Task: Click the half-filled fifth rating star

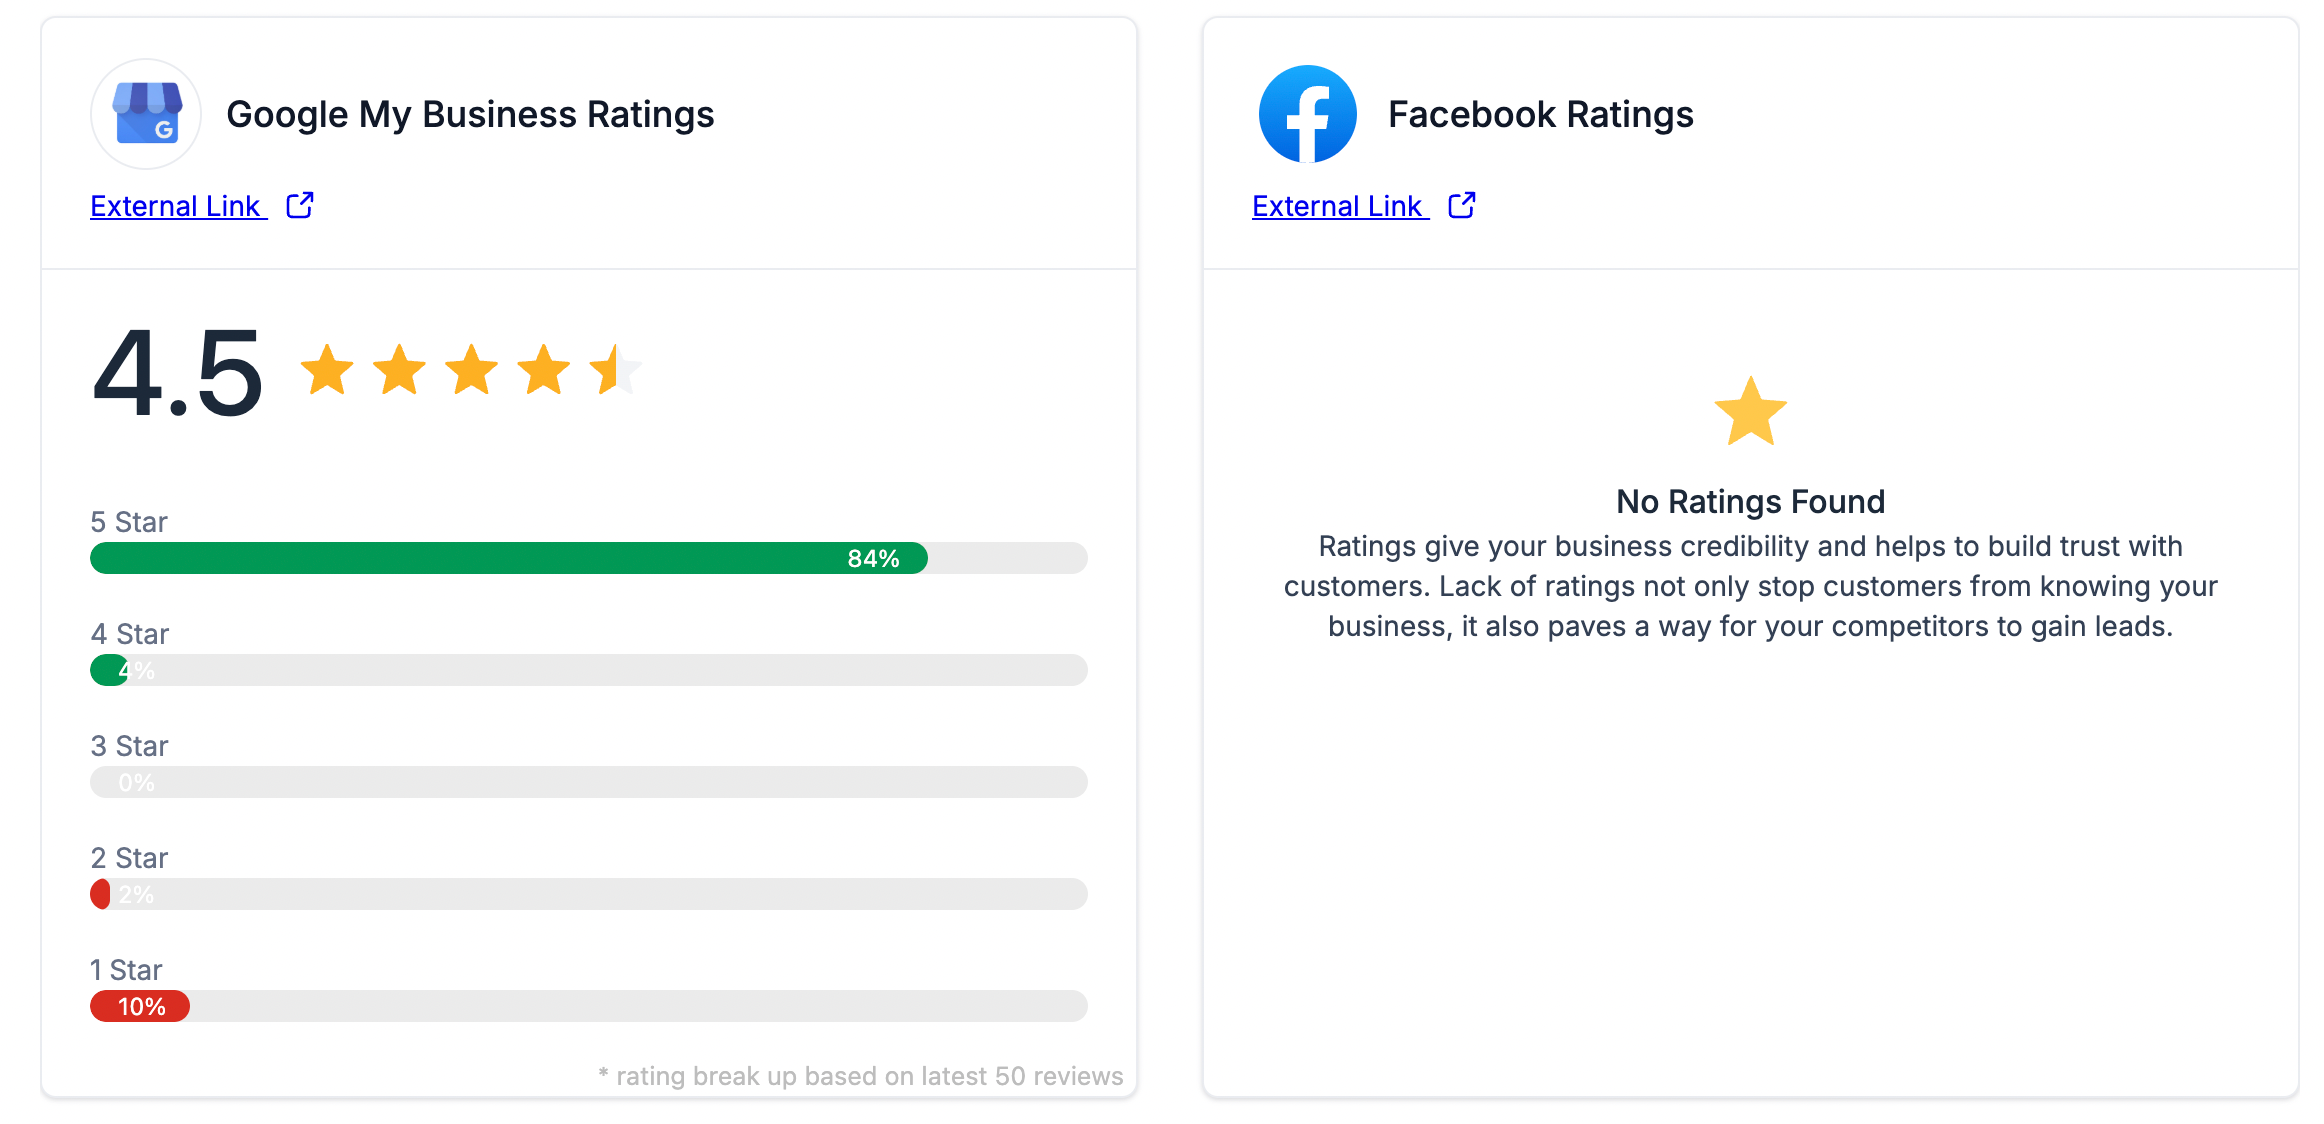Action: pos(613,370)
